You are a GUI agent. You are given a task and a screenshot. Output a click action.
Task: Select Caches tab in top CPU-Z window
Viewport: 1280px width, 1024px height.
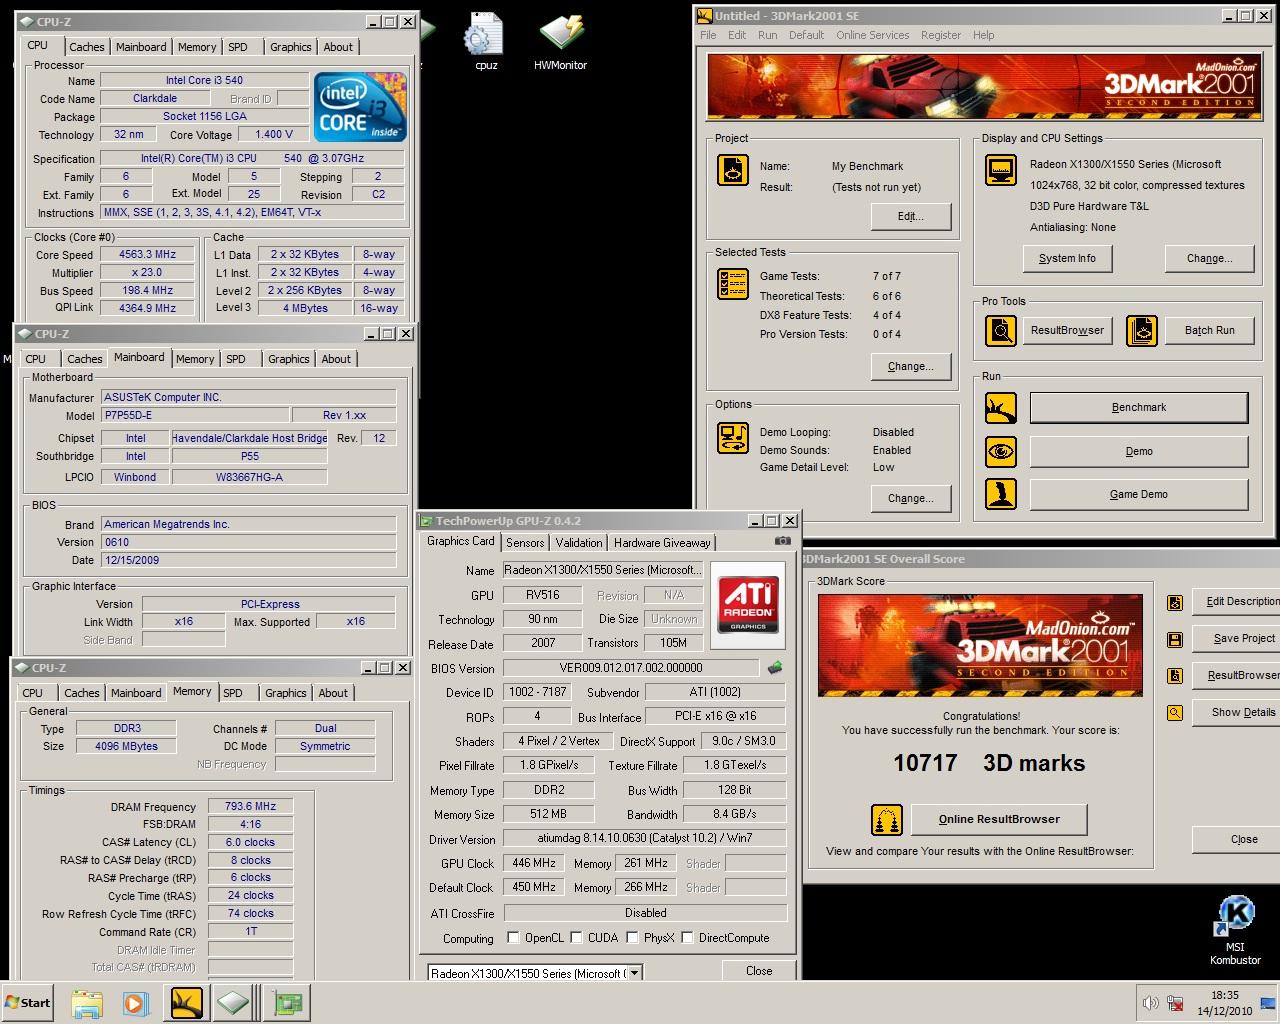point(87,47)
